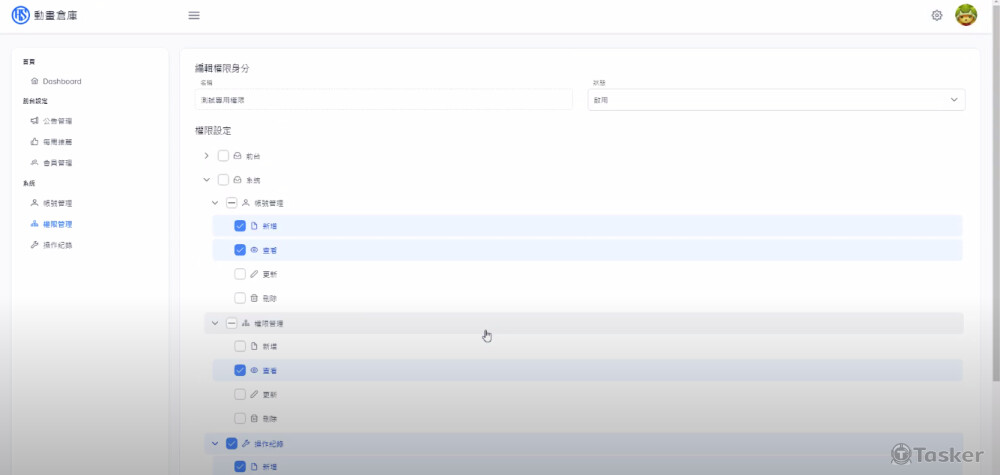Expand the 前台 tree node
Image resolution: width=1000 pixels, height=475 pixels.
206,156
